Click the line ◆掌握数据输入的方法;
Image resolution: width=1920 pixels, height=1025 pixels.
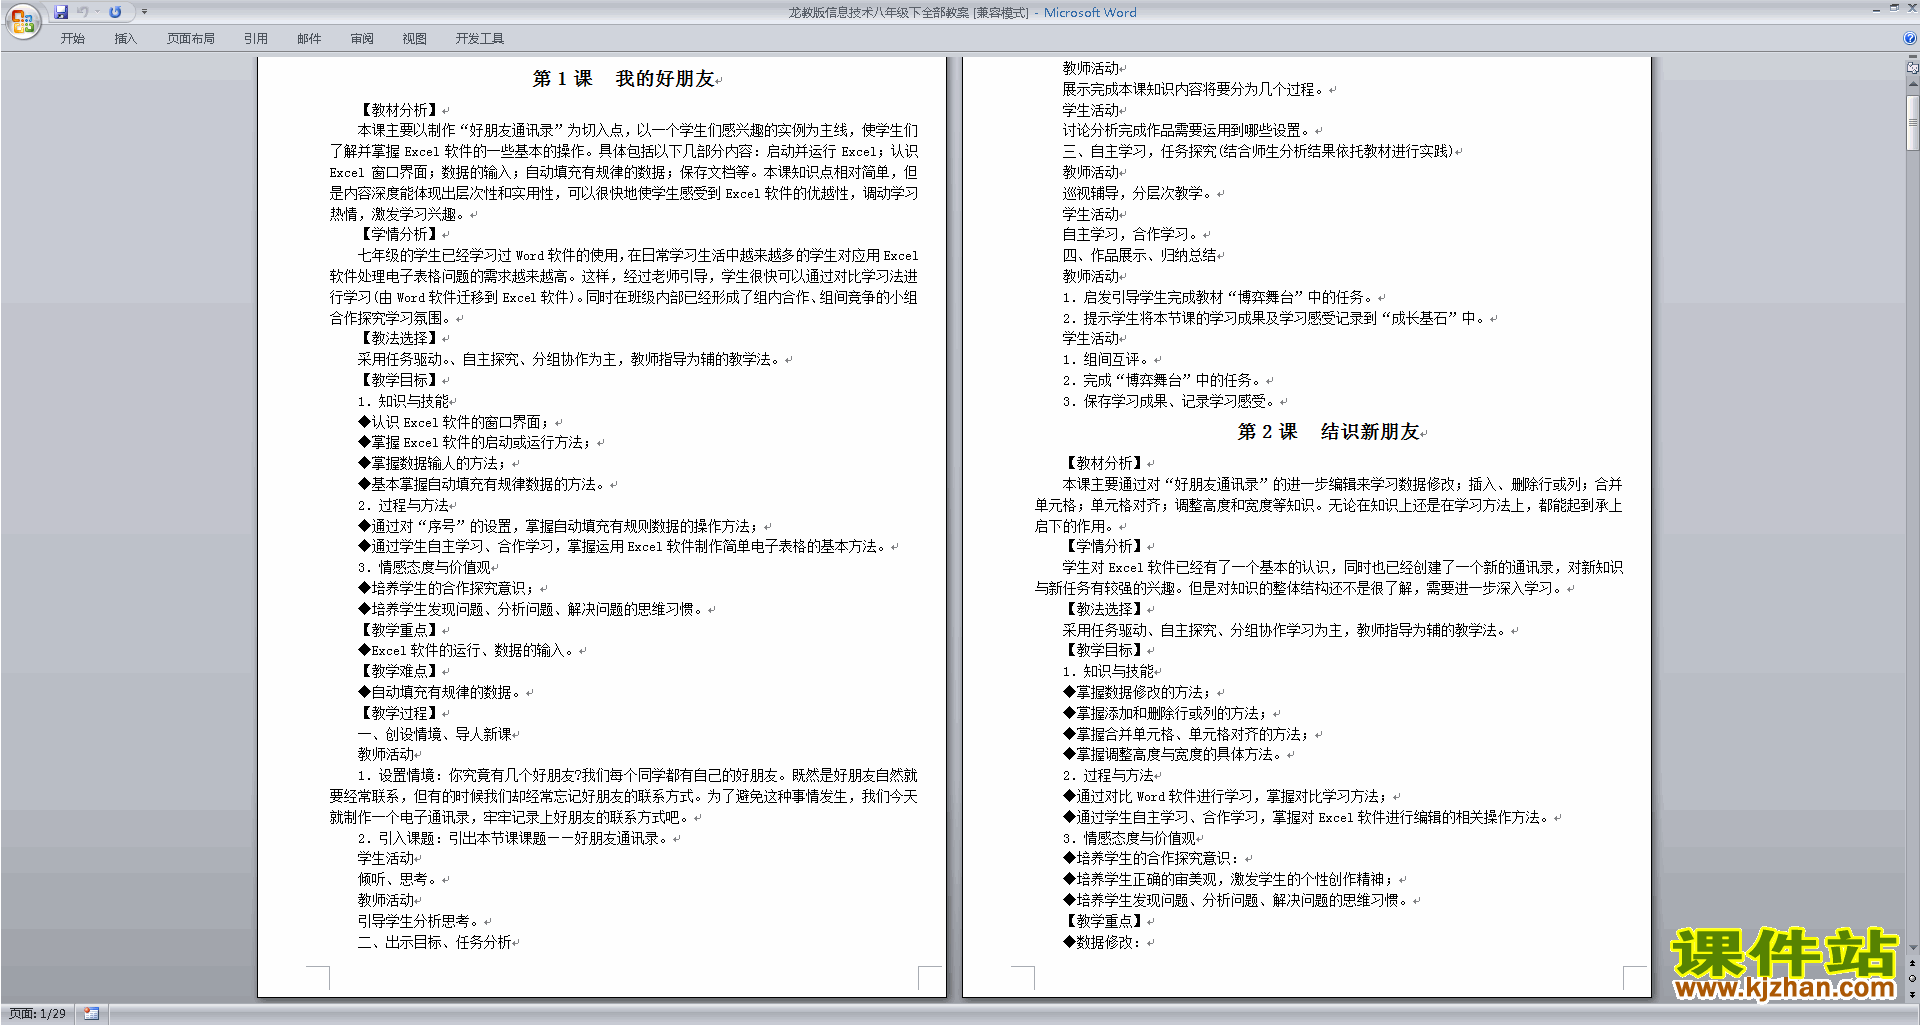(433, 463)
